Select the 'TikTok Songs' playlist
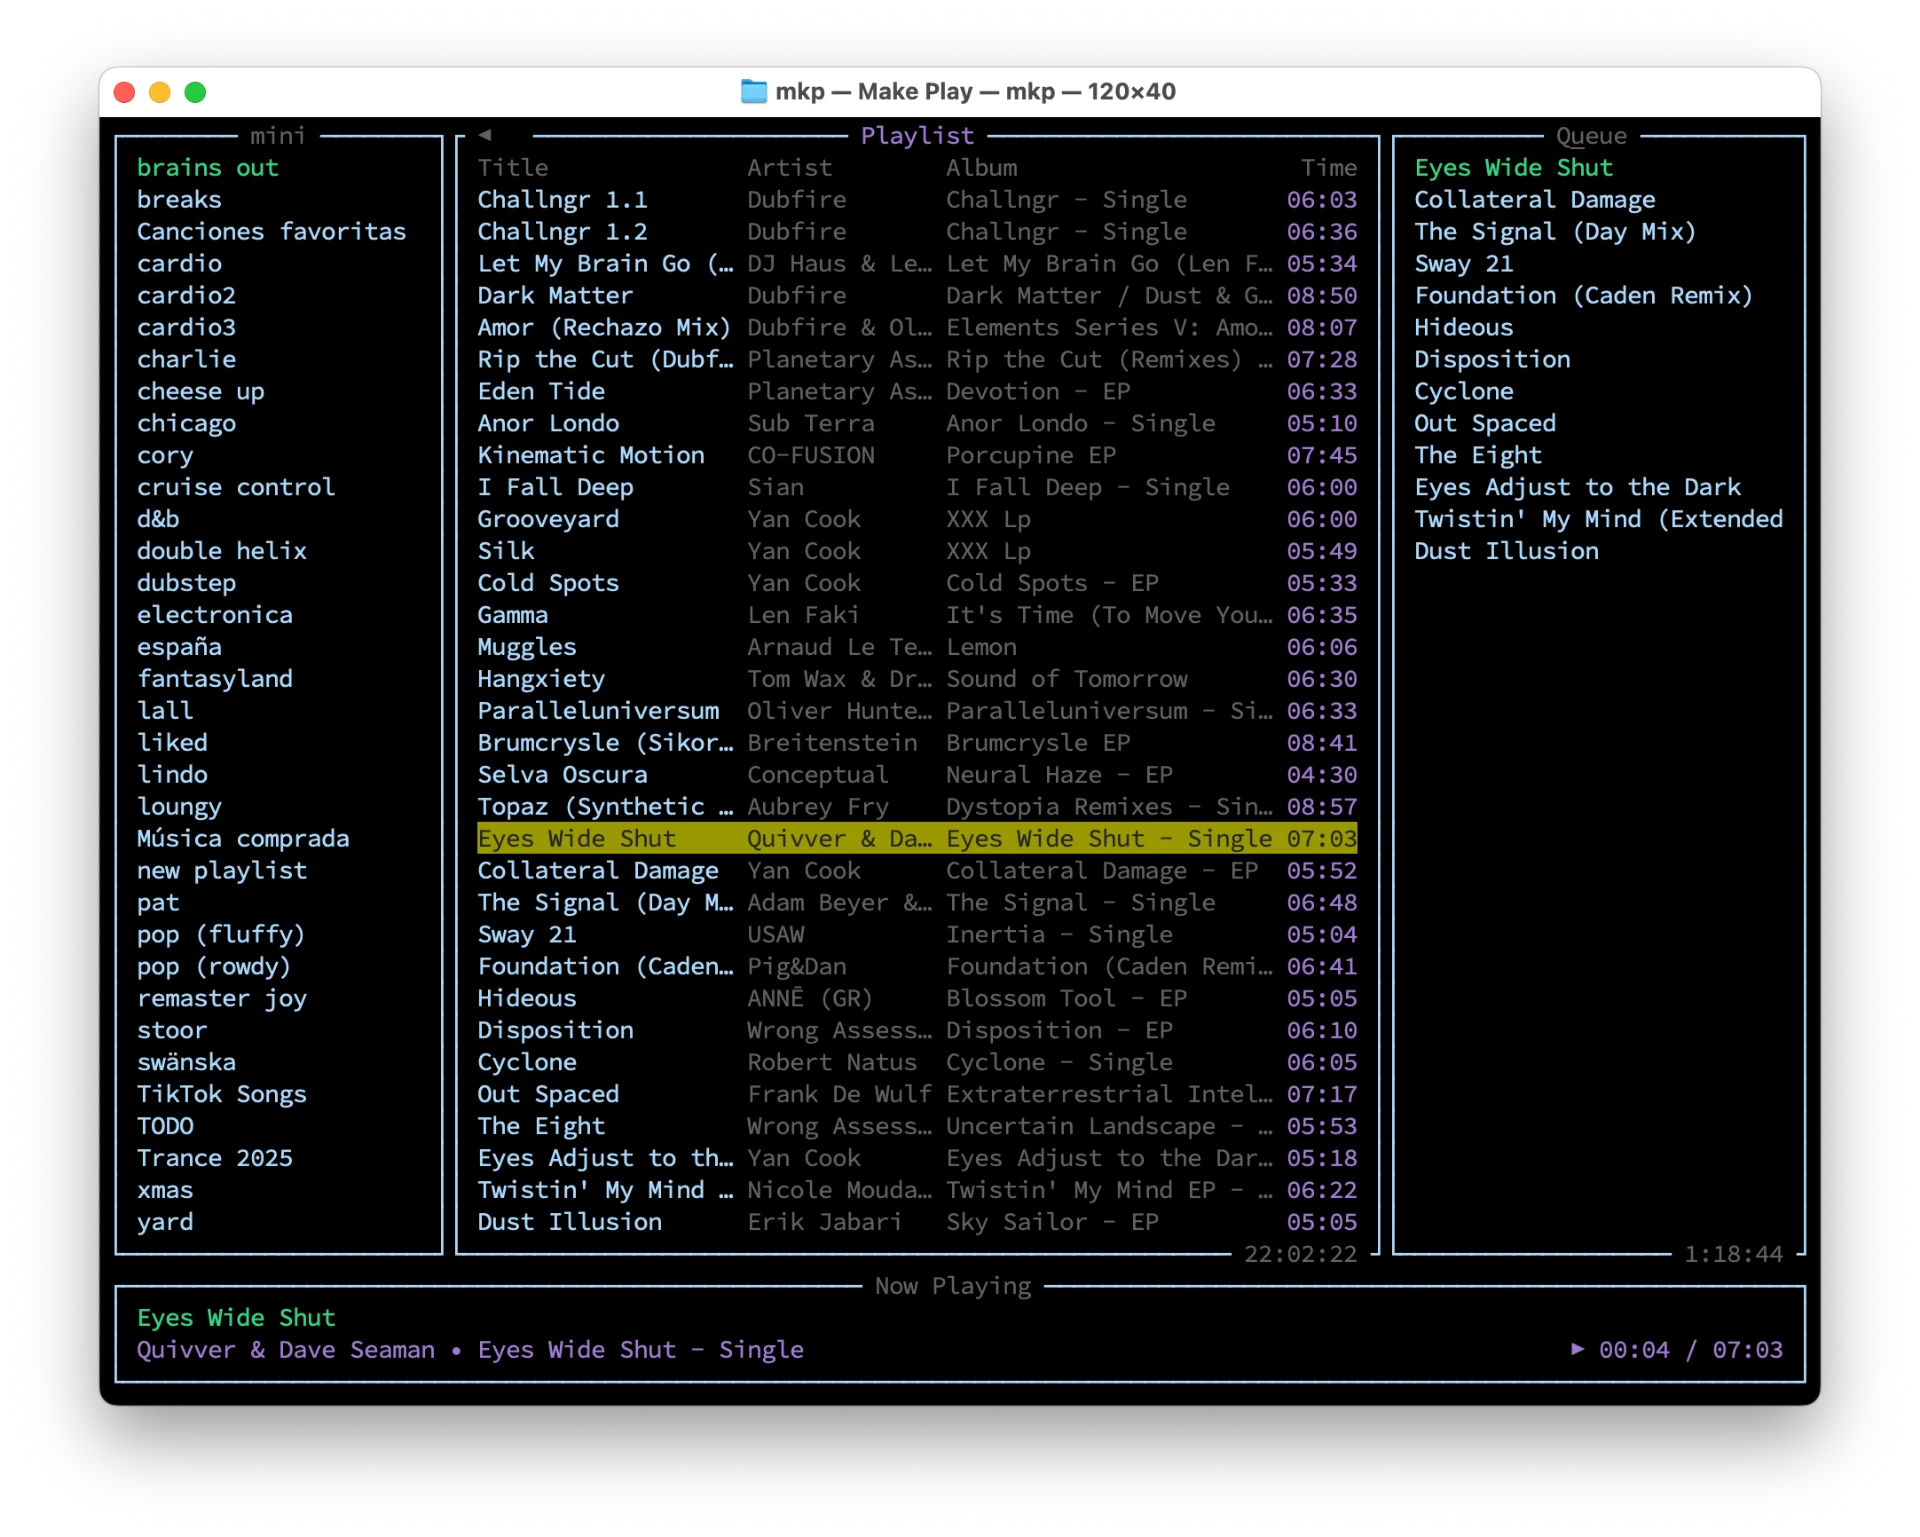 222,1094
